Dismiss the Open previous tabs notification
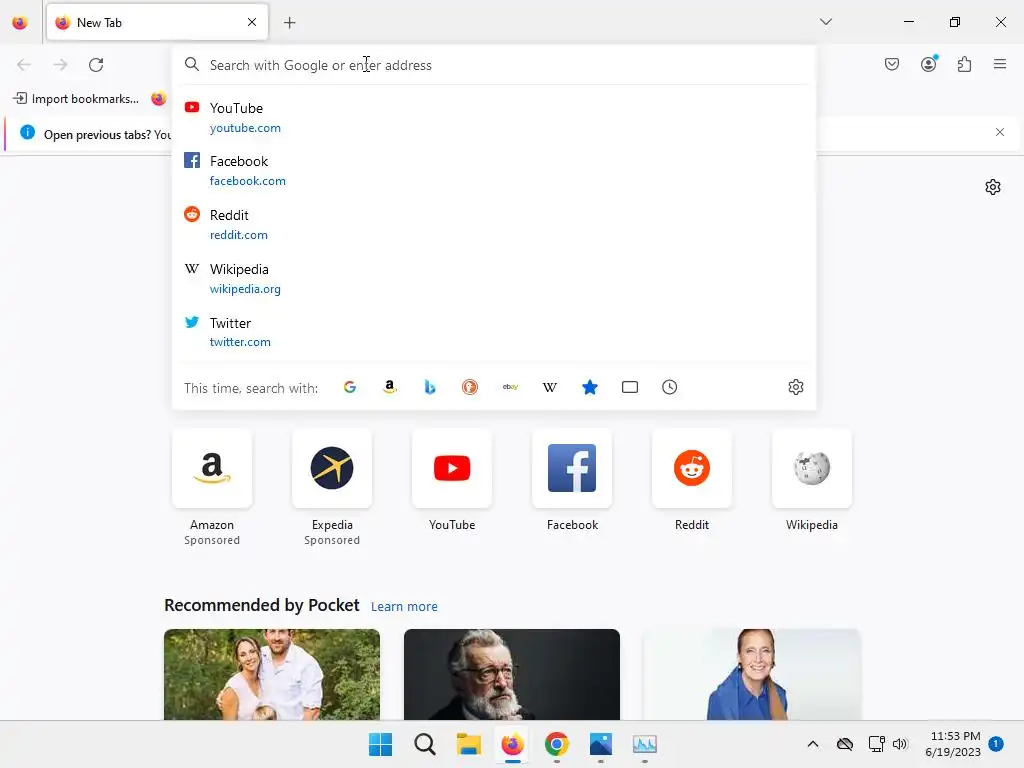The height and width of the screenshot is (768, 1024). point(1000,132)
